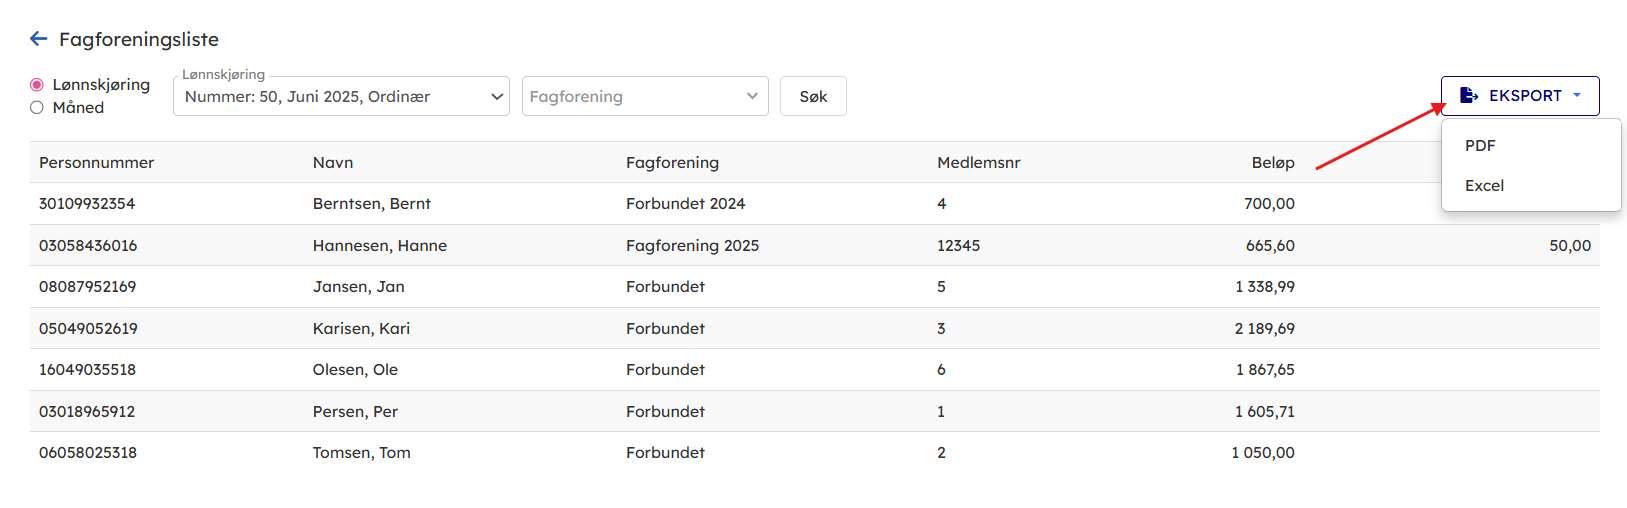Select the Tomsen, Tom row

(x=362, y=453)
